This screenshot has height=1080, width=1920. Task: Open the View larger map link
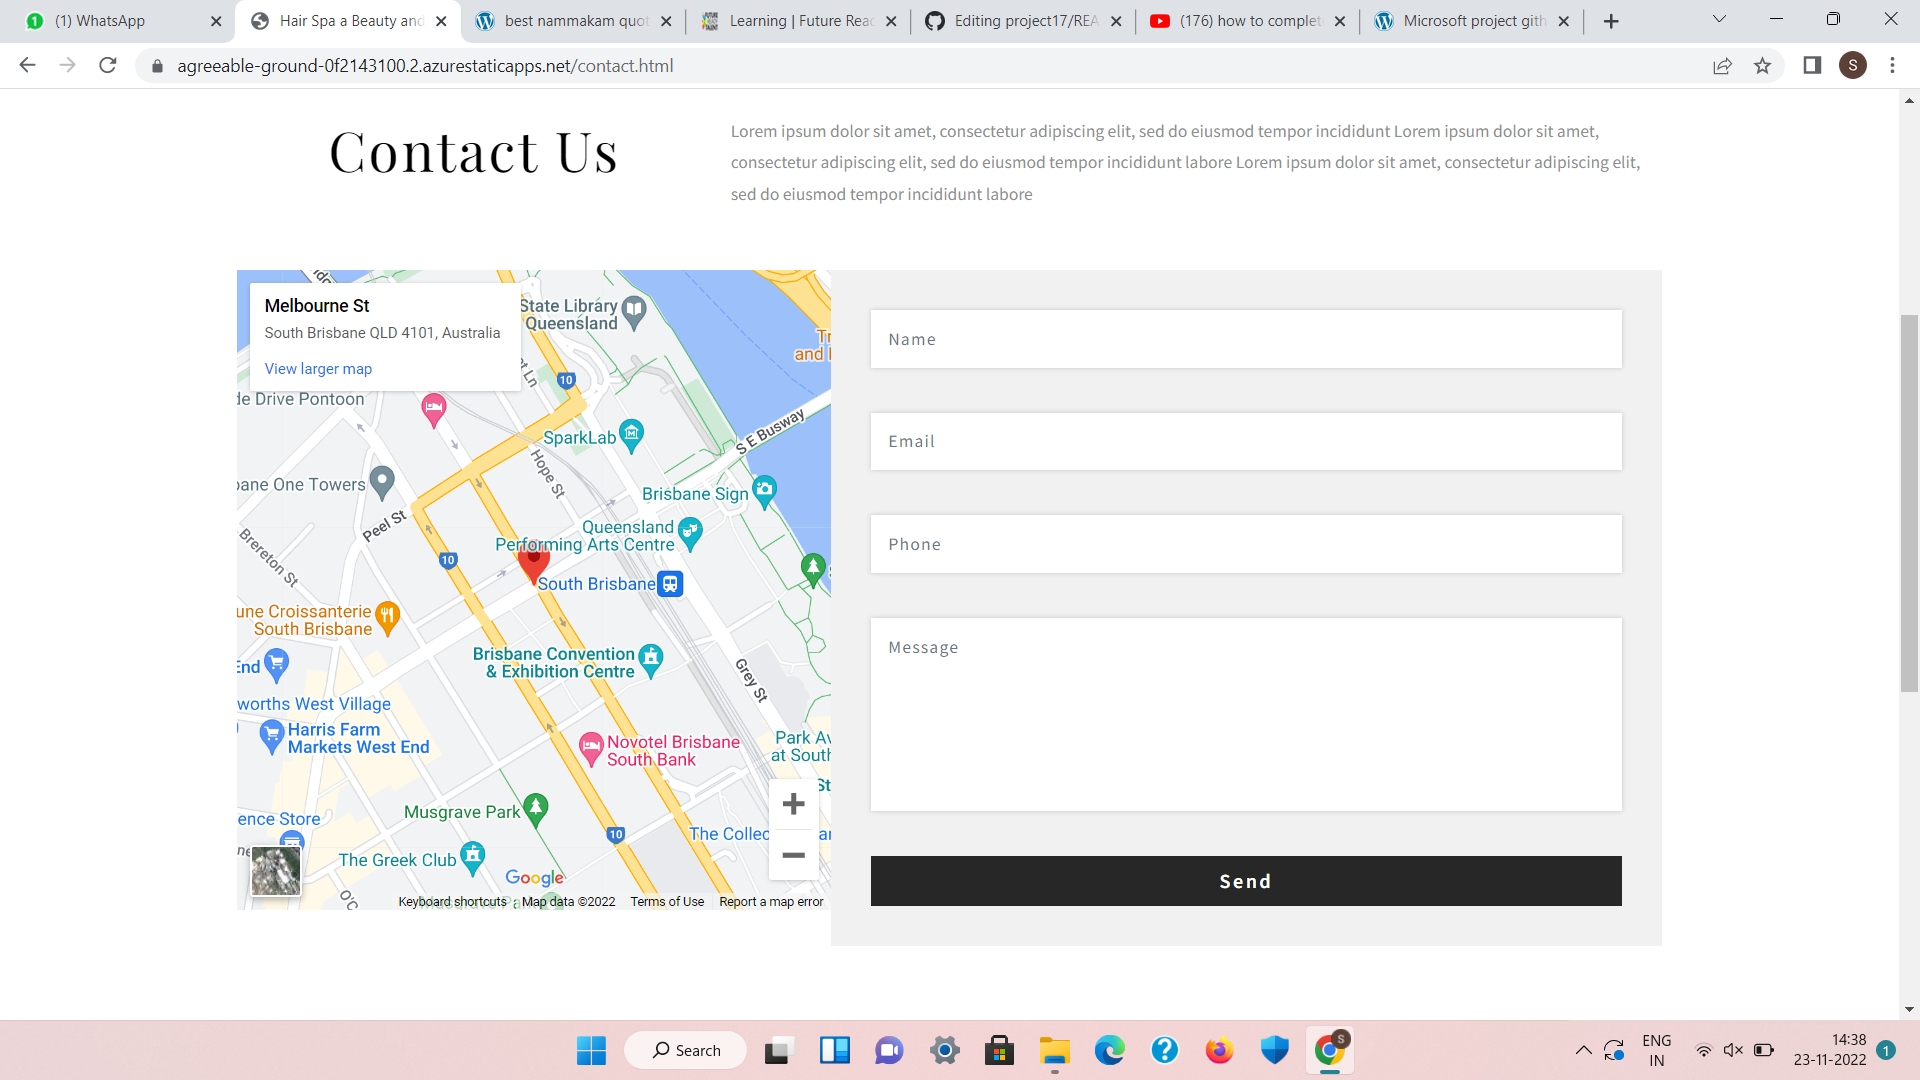click(317, 368)
